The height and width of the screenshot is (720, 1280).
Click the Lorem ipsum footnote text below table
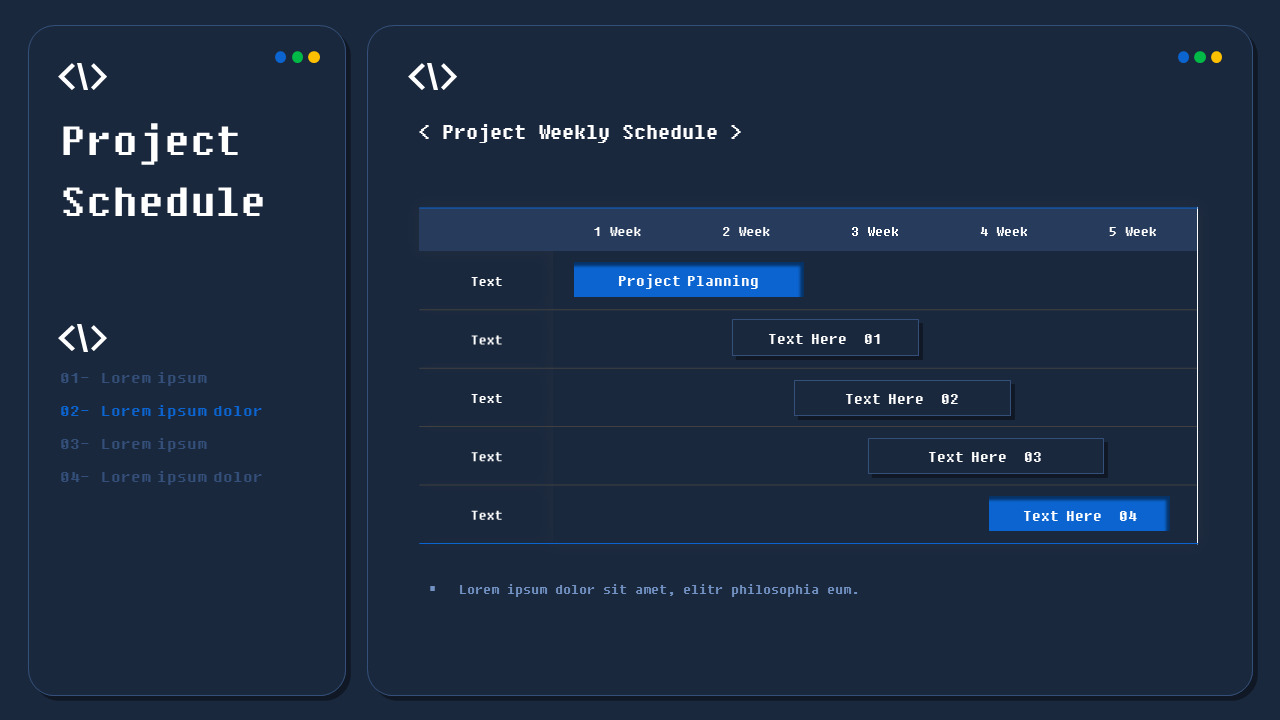click(658, 590)
